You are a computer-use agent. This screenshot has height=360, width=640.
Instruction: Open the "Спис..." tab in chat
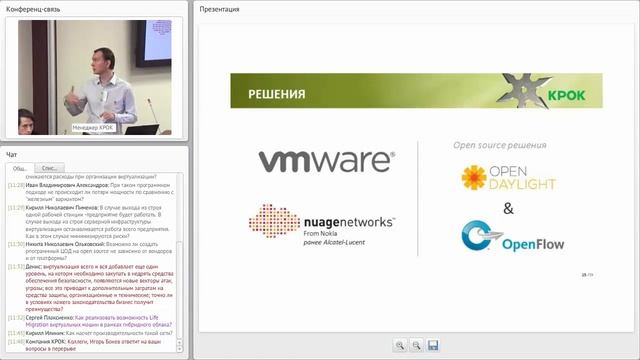point(49,168)
